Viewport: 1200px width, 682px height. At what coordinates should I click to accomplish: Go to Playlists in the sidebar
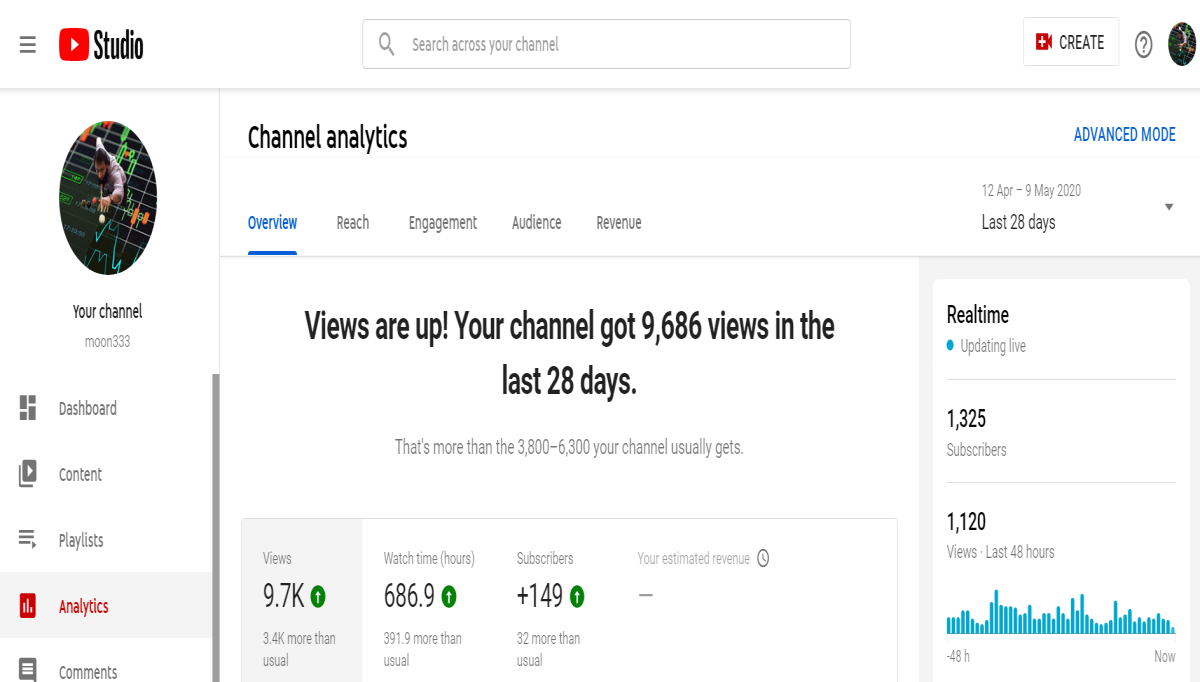106,540
